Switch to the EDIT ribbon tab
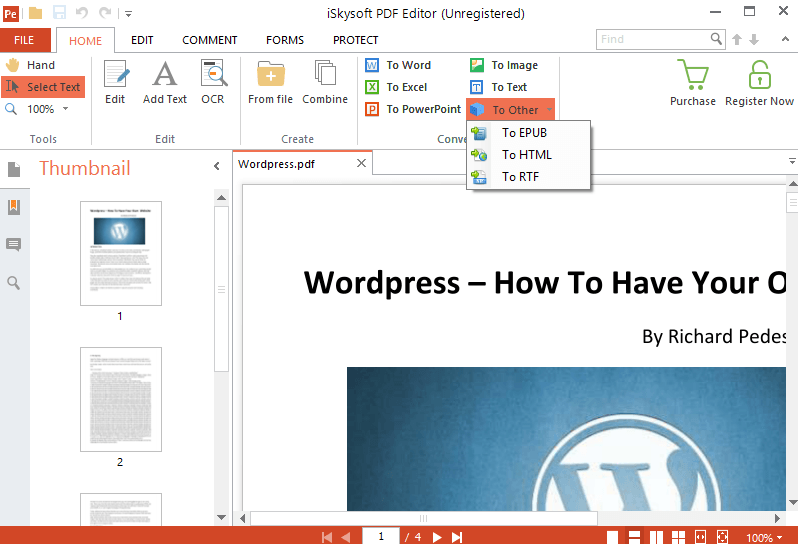Viewport: 798px width, 544px height. pyautogui.click(x=142, y=40)
